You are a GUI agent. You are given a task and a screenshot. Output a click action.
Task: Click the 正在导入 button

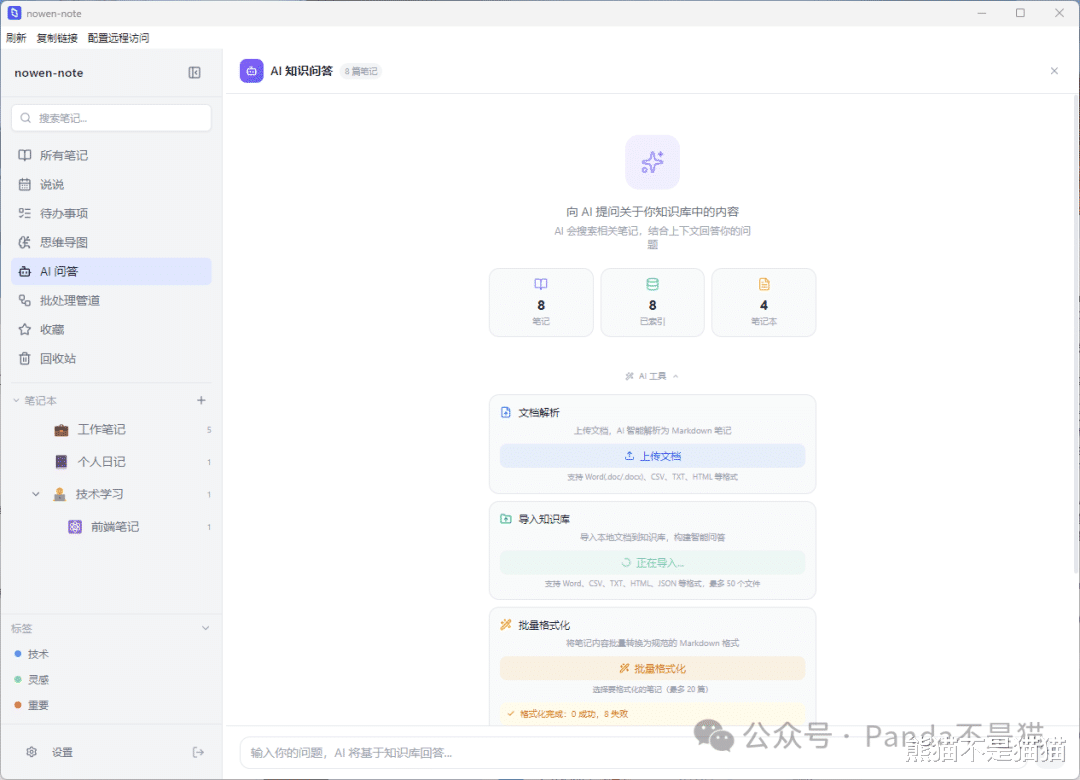pyautogui.click(x=652, y=562)
